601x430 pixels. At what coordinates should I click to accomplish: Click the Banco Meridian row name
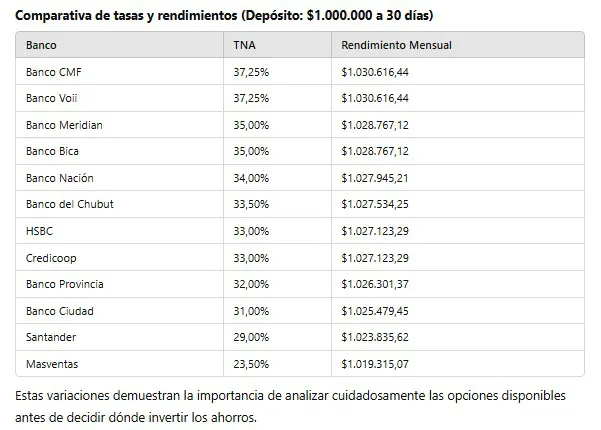point(64,125)
